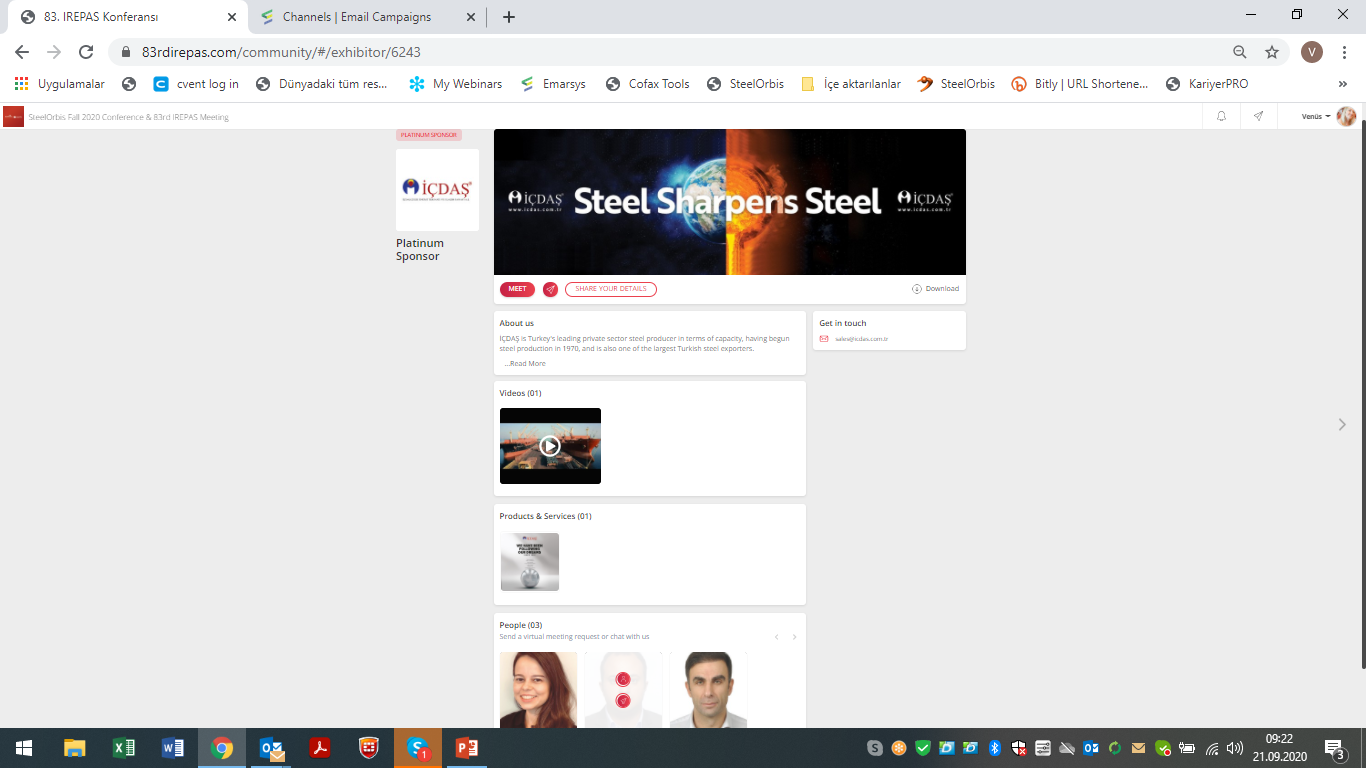Open the İçe aktarılanlar bookmark folder

pyautogui.click(x=851, y=84)
